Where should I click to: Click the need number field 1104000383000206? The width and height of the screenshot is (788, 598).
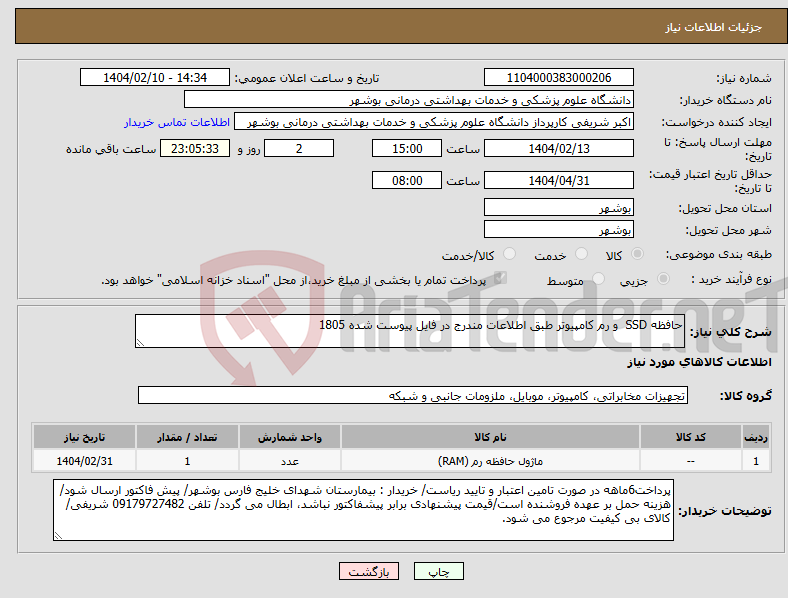coord(559,77)
